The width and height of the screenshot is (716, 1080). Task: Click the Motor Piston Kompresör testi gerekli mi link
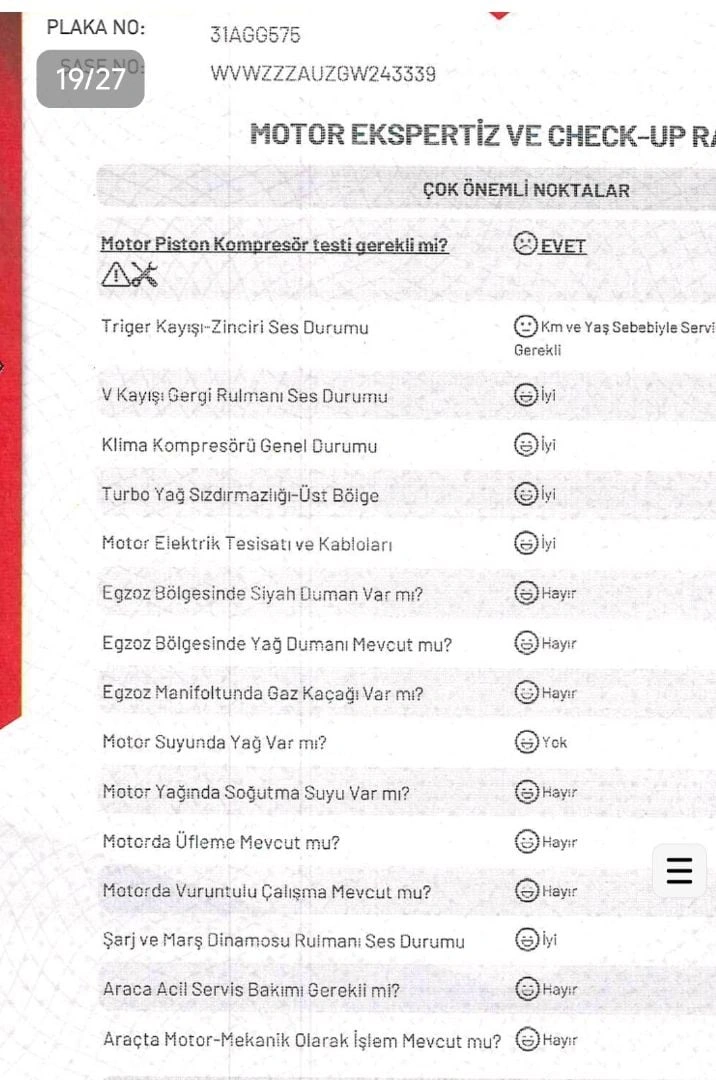click(274, 245)
